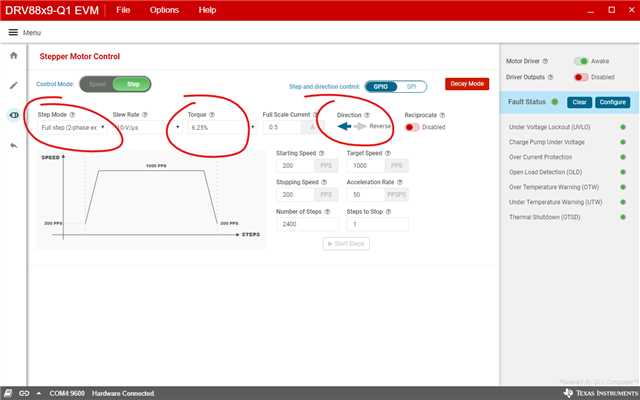Click the Torque help icon
This screenshot has width=640, height=400.
tap(211, 115)
